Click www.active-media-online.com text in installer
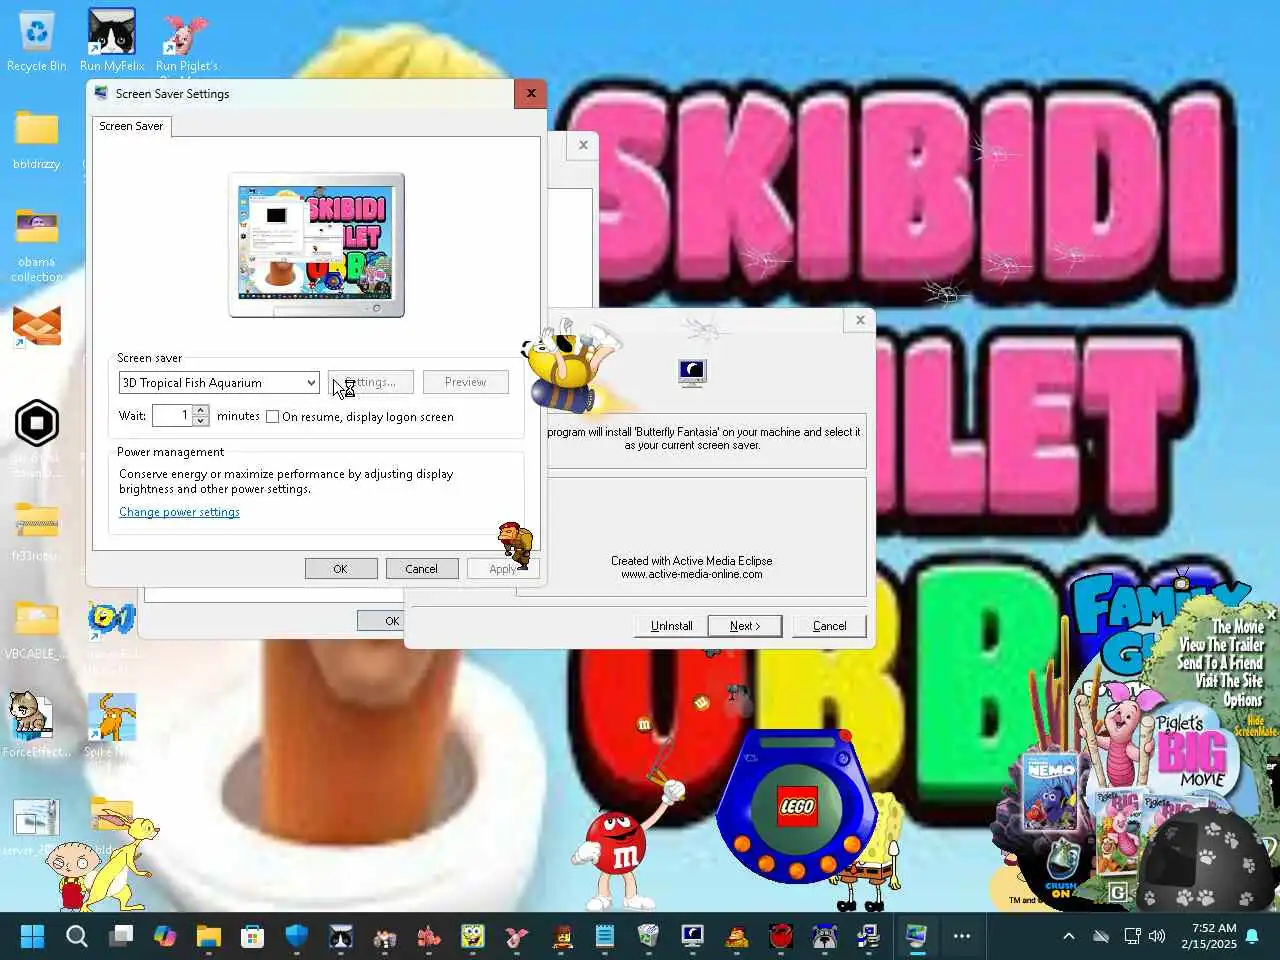The image size is (1280, 960). pos(692,575)
